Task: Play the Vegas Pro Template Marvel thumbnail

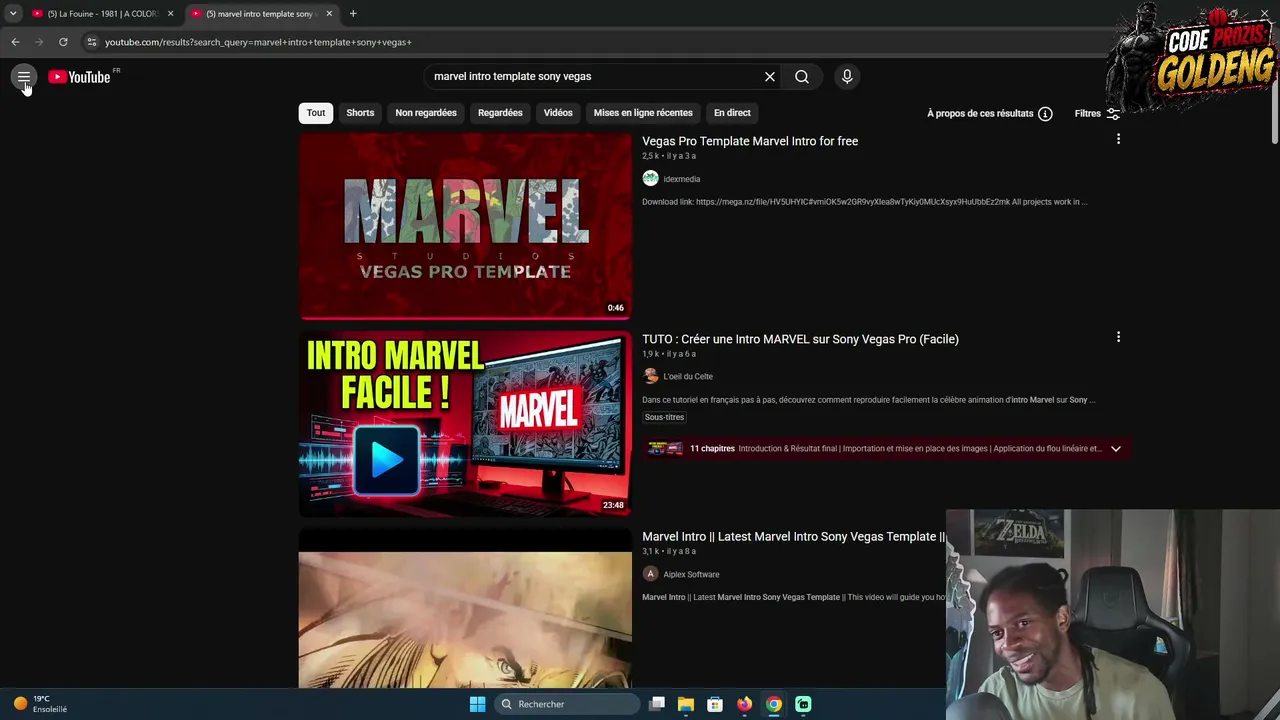Action: pyautogui.click(x=465, y=226)
